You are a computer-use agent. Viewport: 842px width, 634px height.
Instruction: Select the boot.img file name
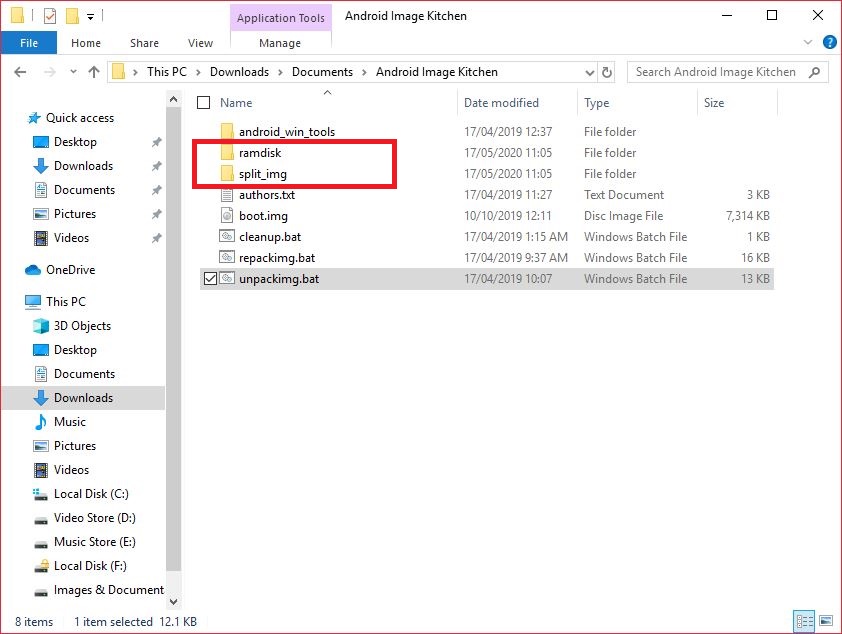point(263,216)
